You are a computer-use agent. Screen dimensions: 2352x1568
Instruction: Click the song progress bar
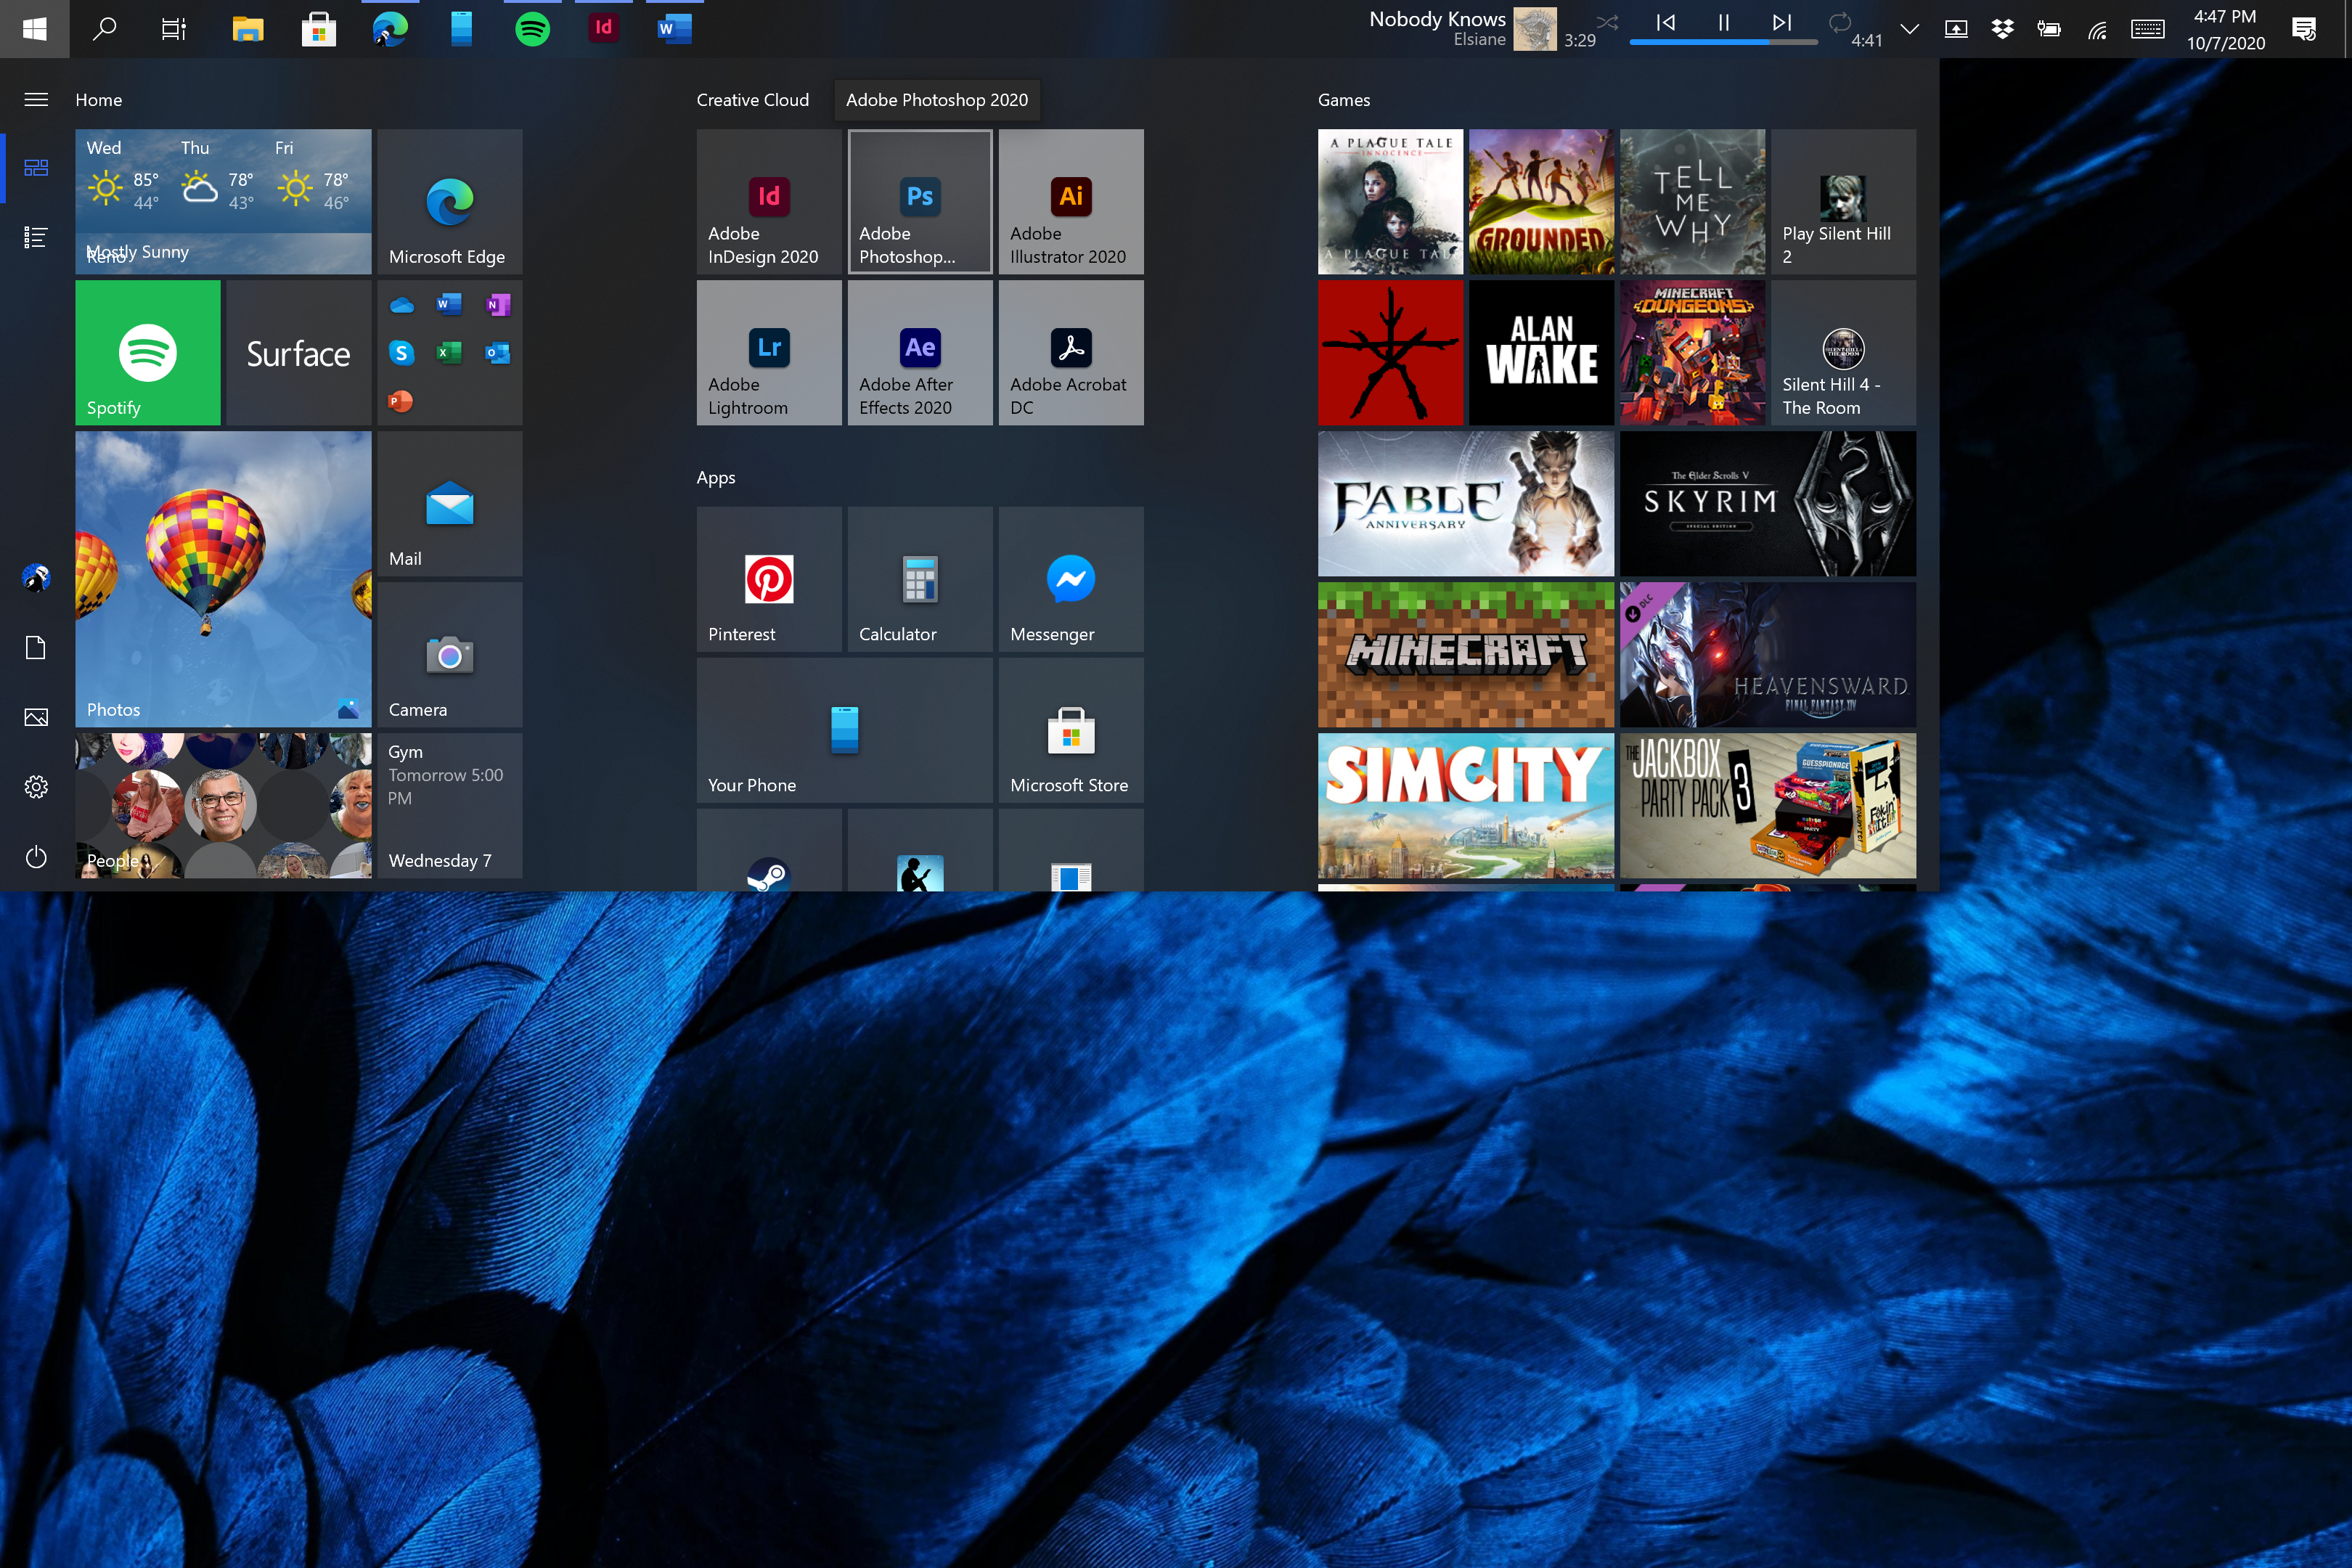tap(1723, 42)
